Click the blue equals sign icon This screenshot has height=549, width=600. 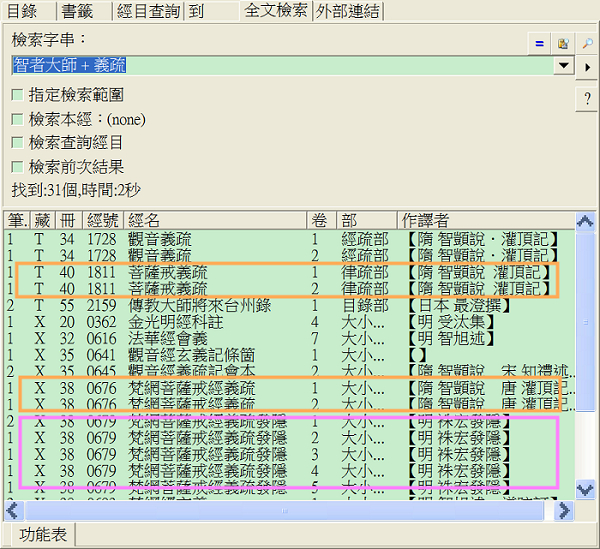[539, 43]
